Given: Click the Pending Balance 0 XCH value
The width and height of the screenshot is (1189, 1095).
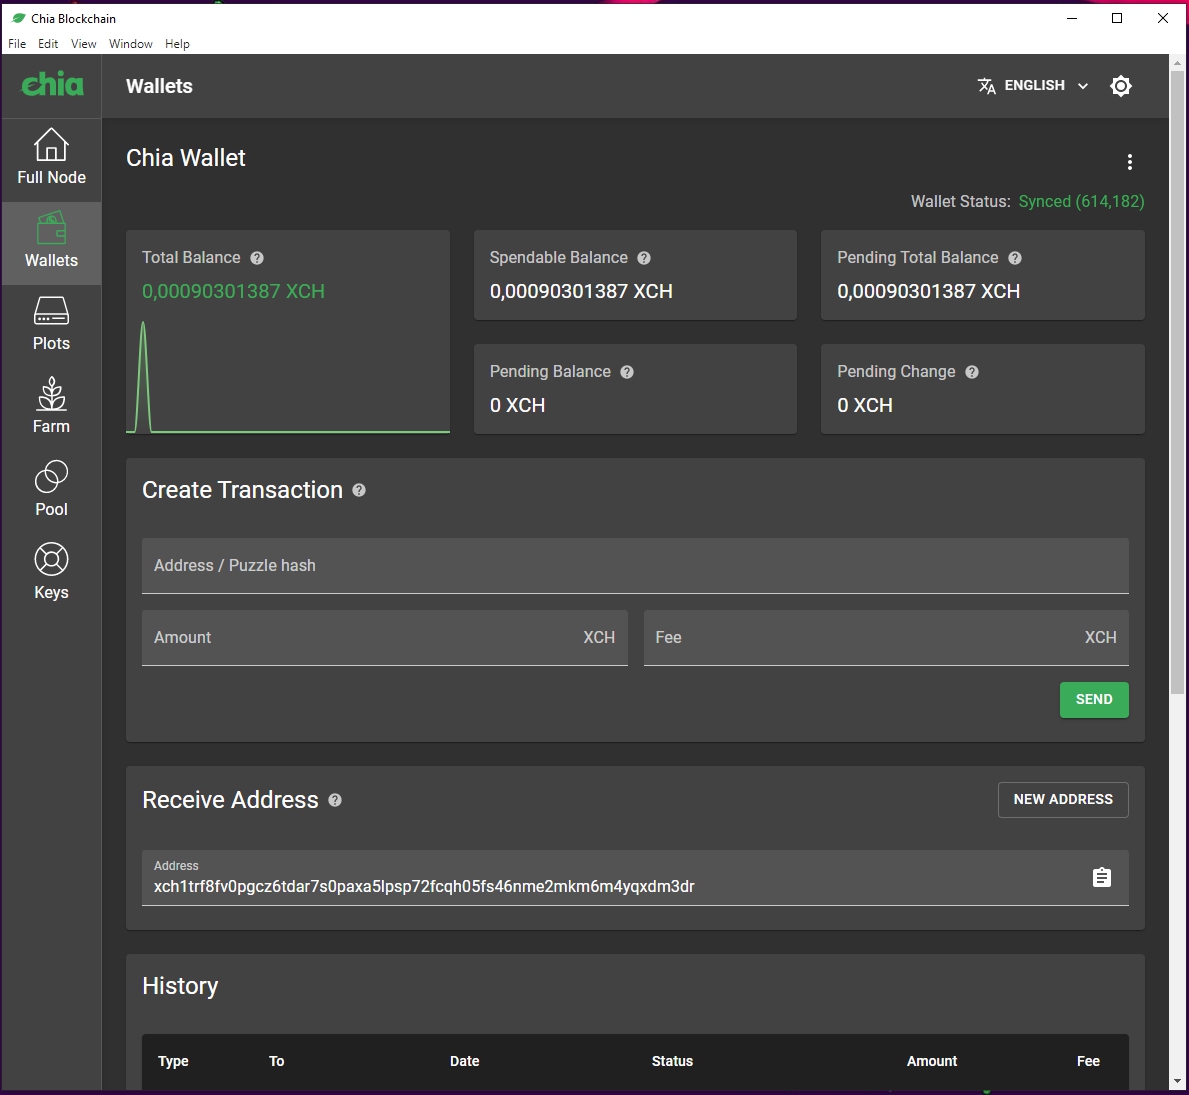Looking at the screenshot, I should [517, 405].
